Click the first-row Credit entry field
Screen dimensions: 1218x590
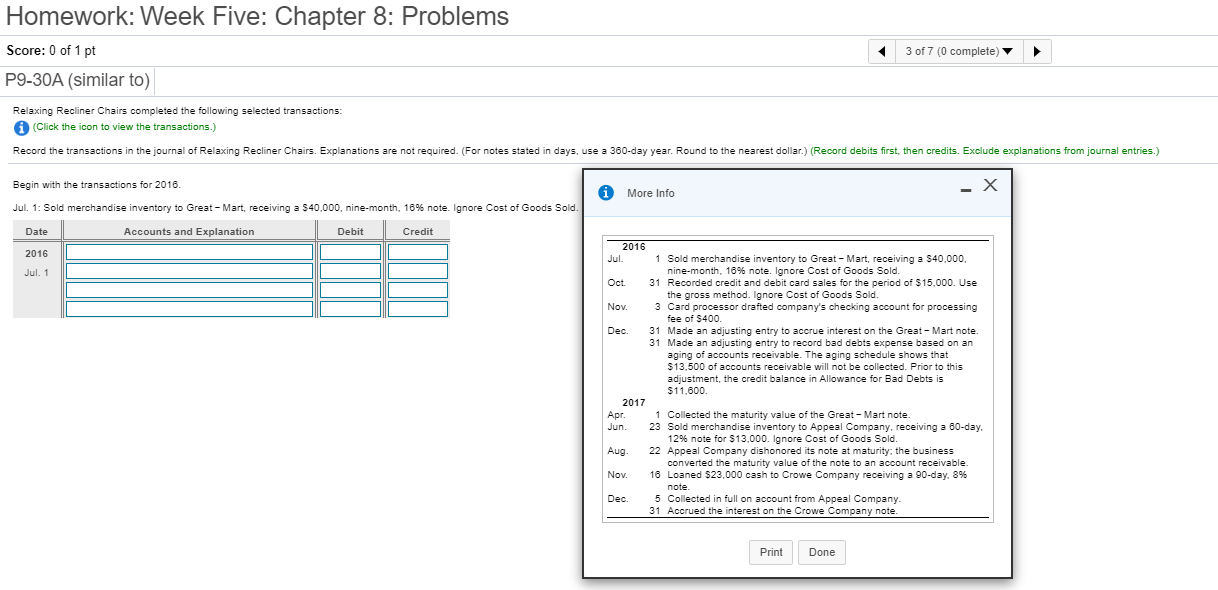(417, 253)
